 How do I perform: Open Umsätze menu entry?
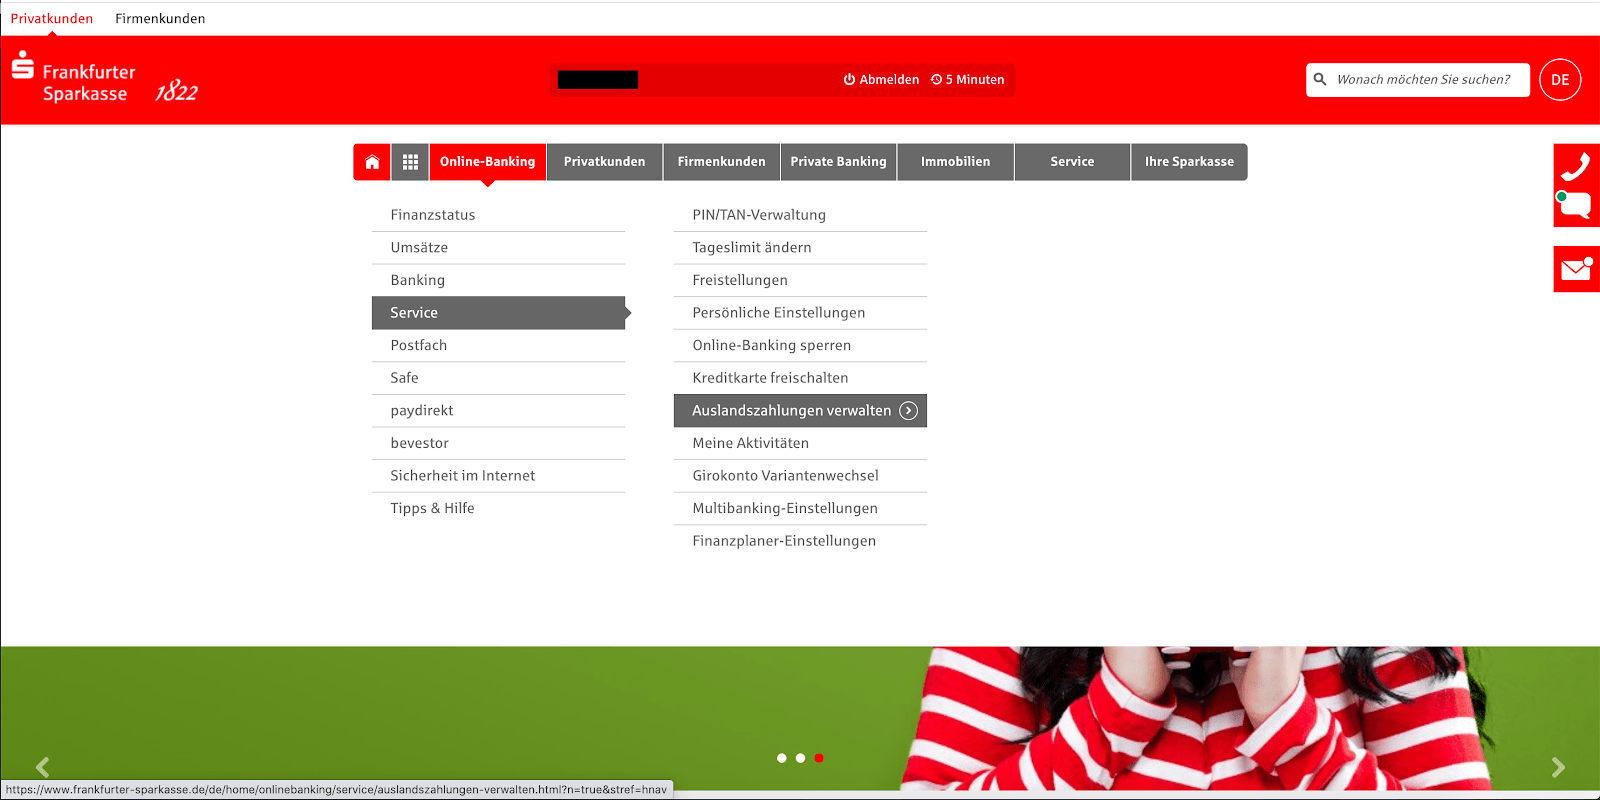click(x=498, y=248)
